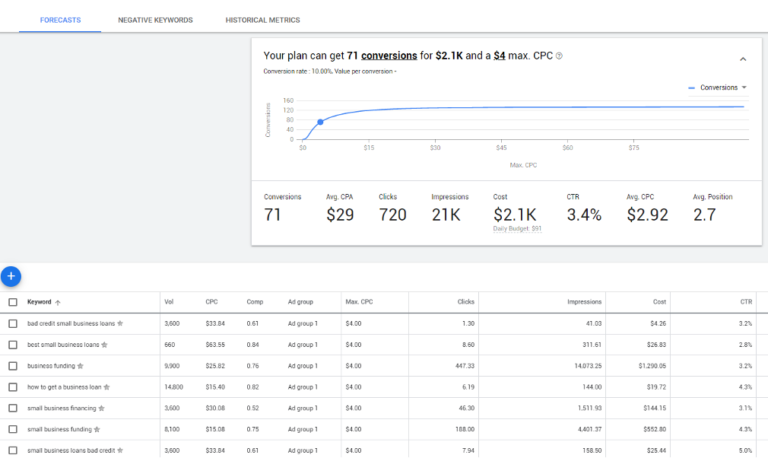Image resolution: width=768 pixels, height=458 pixels.
Task: Click the $15 tick on the Max. CPC axis
Action: pos(369,147)
